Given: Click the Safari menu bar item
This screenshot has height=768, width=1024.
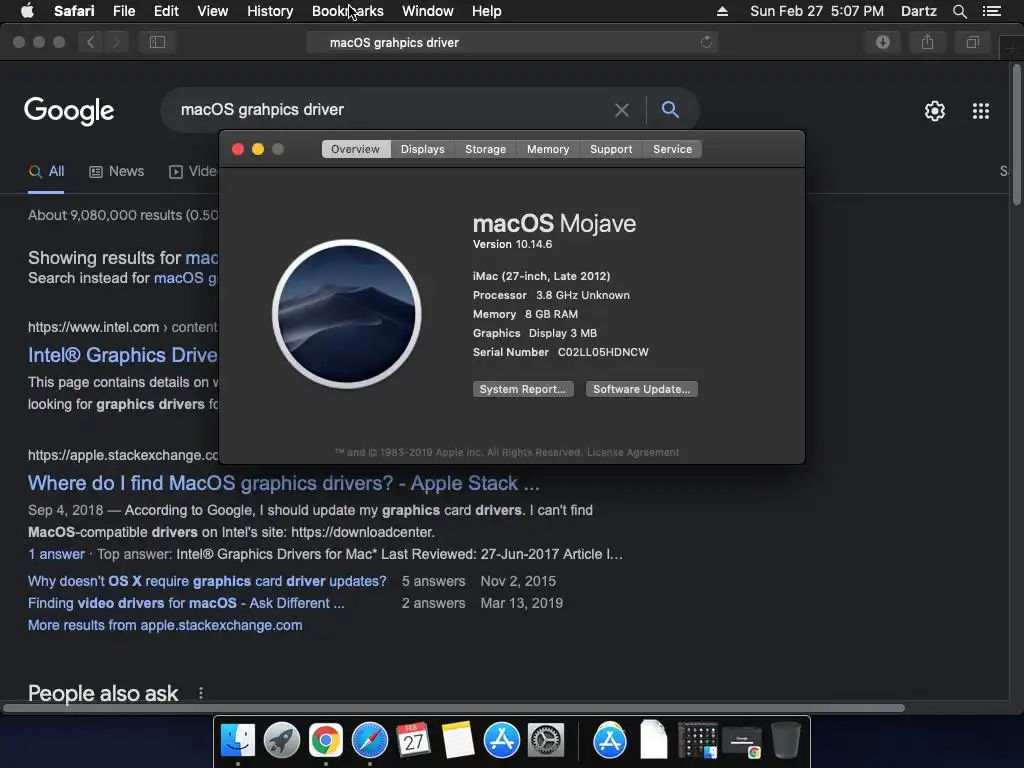Looking at the screenshot, I should click(74, 11).
